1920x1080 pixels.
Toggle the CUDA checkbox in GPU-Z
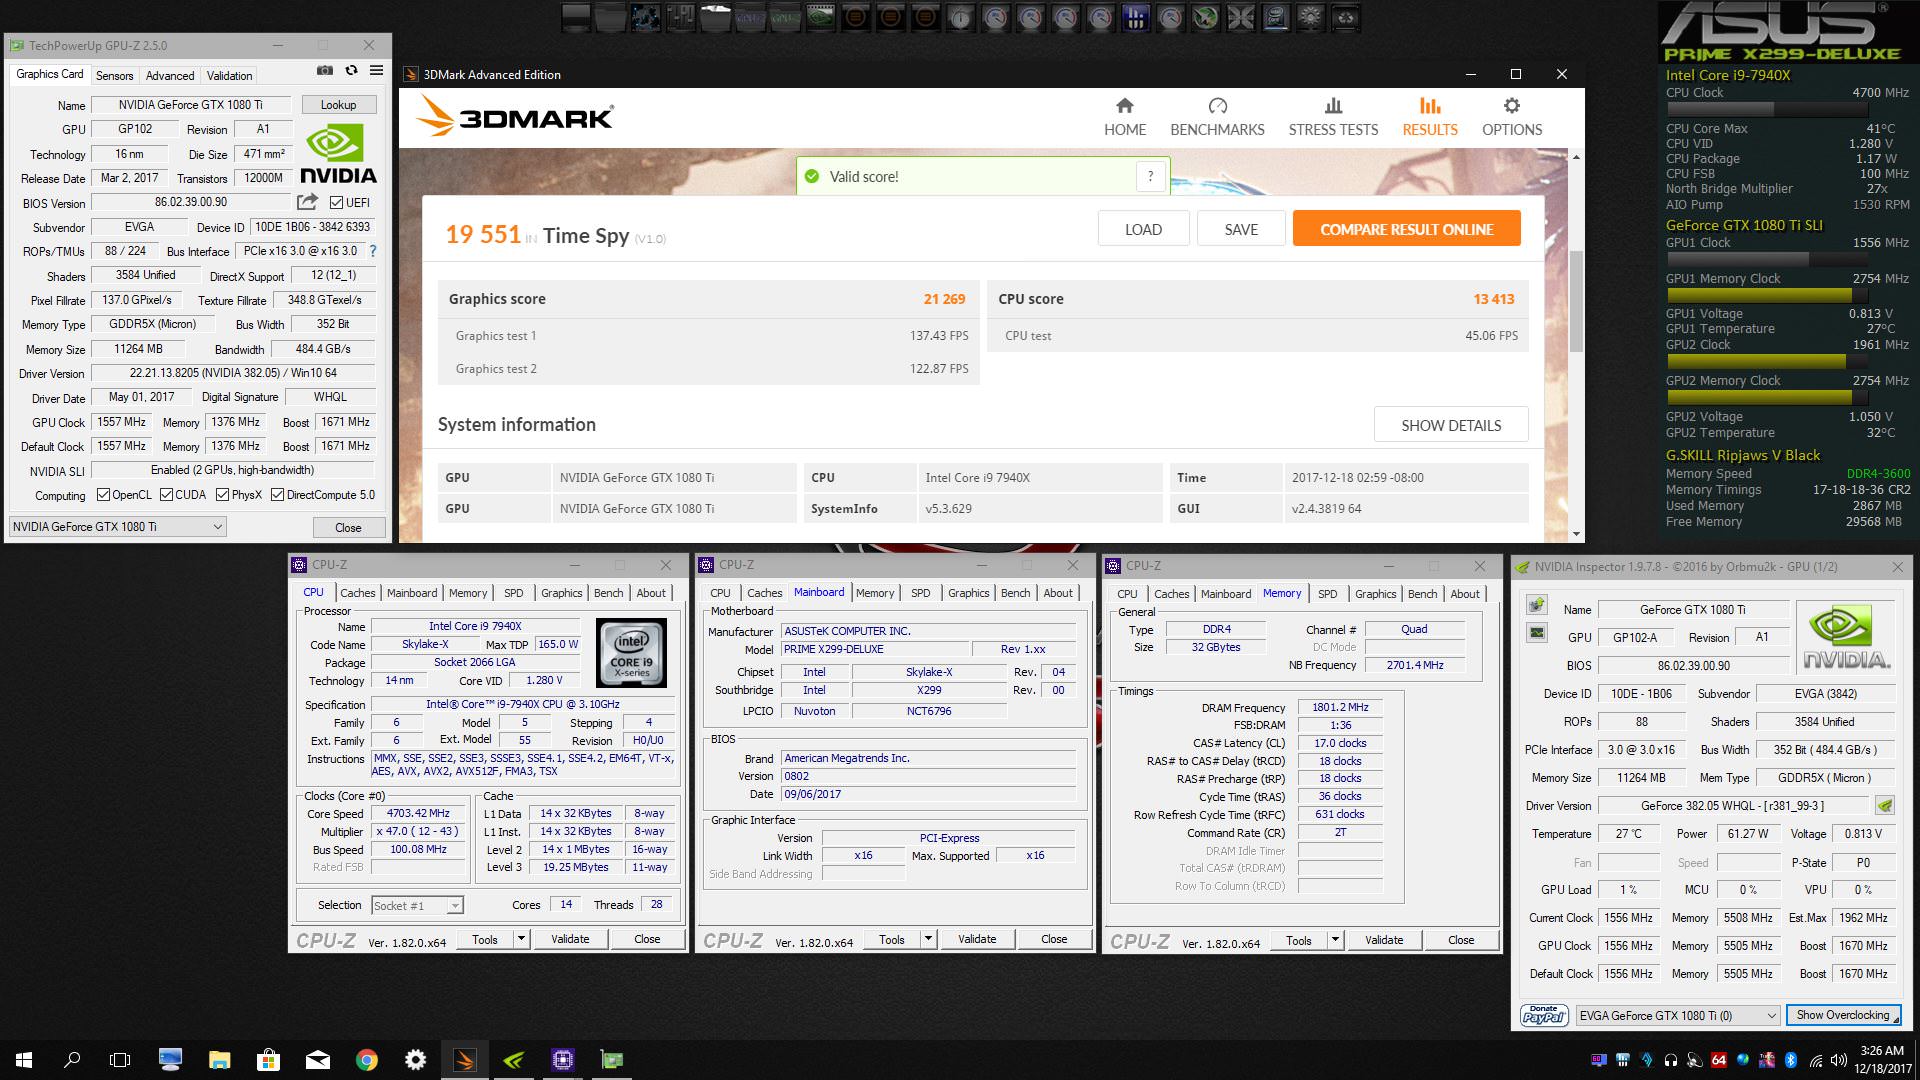[166, 494]
